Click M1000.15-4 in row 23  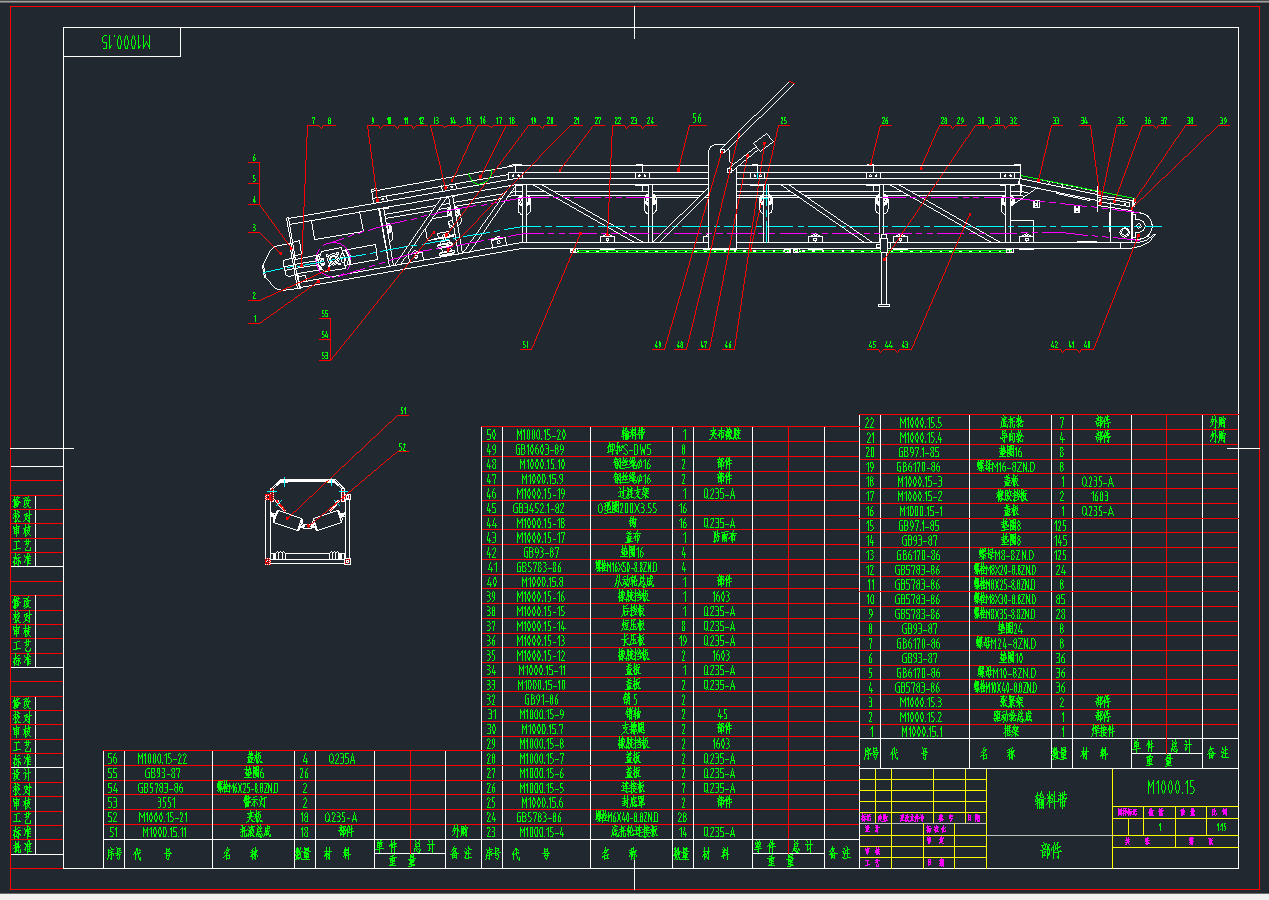click(x=541, y=832)
